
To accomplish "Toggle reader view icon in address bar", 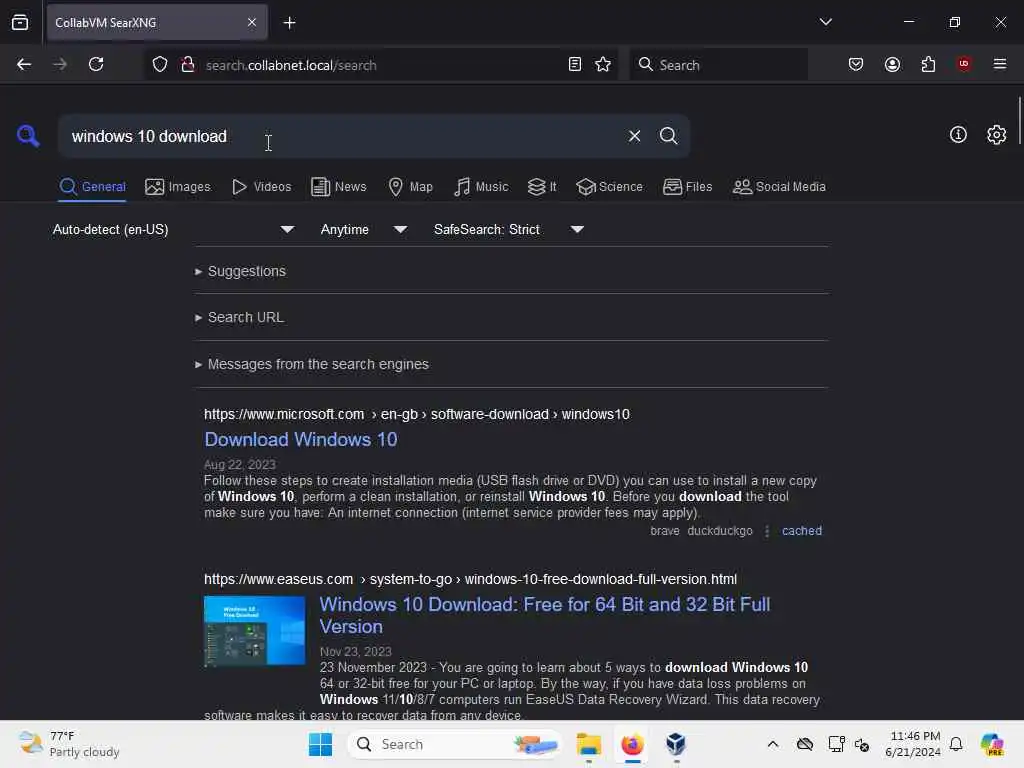I will point(575,64).
